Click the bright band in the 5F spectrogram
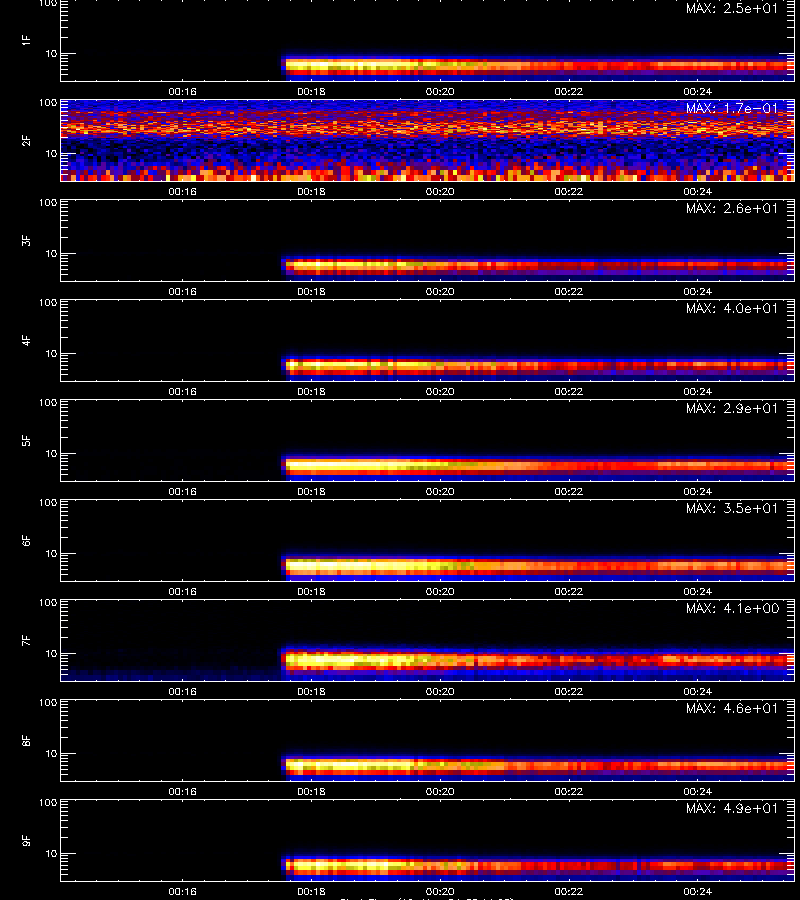This screenshot has width=800, height=900. point(540,465)
